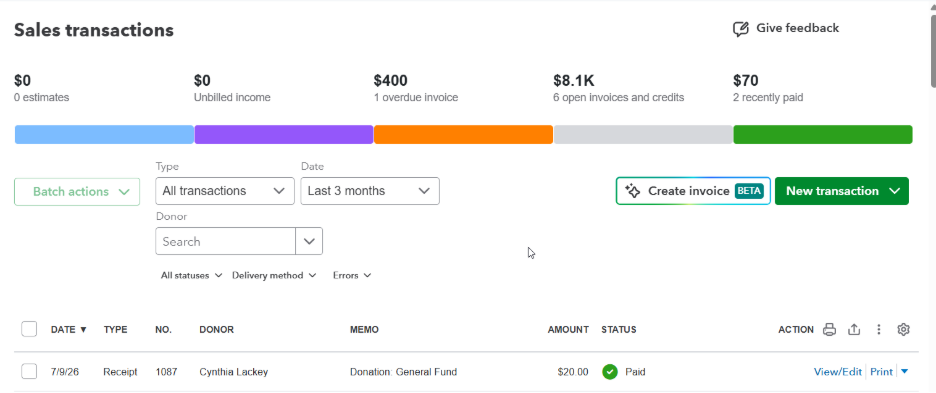
Task: Click the $70 recently paid total
Action: (x=745, y=80)
